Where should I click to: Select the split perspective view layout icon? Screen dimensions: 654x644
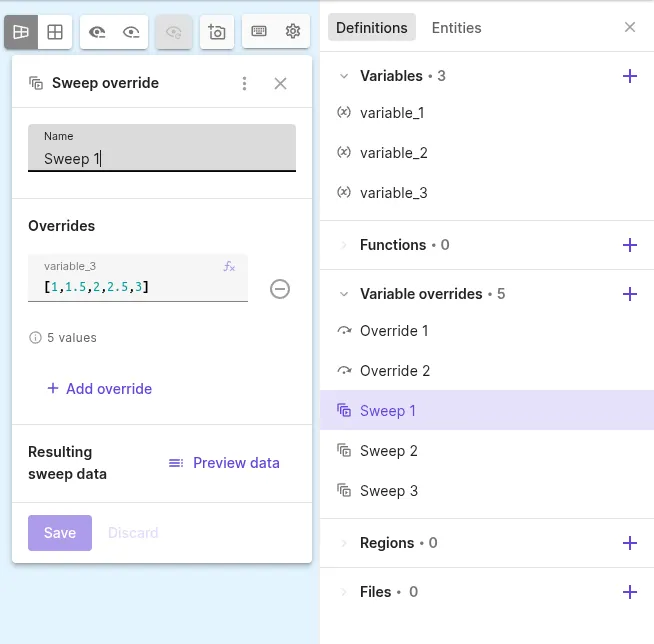[21, 32]
